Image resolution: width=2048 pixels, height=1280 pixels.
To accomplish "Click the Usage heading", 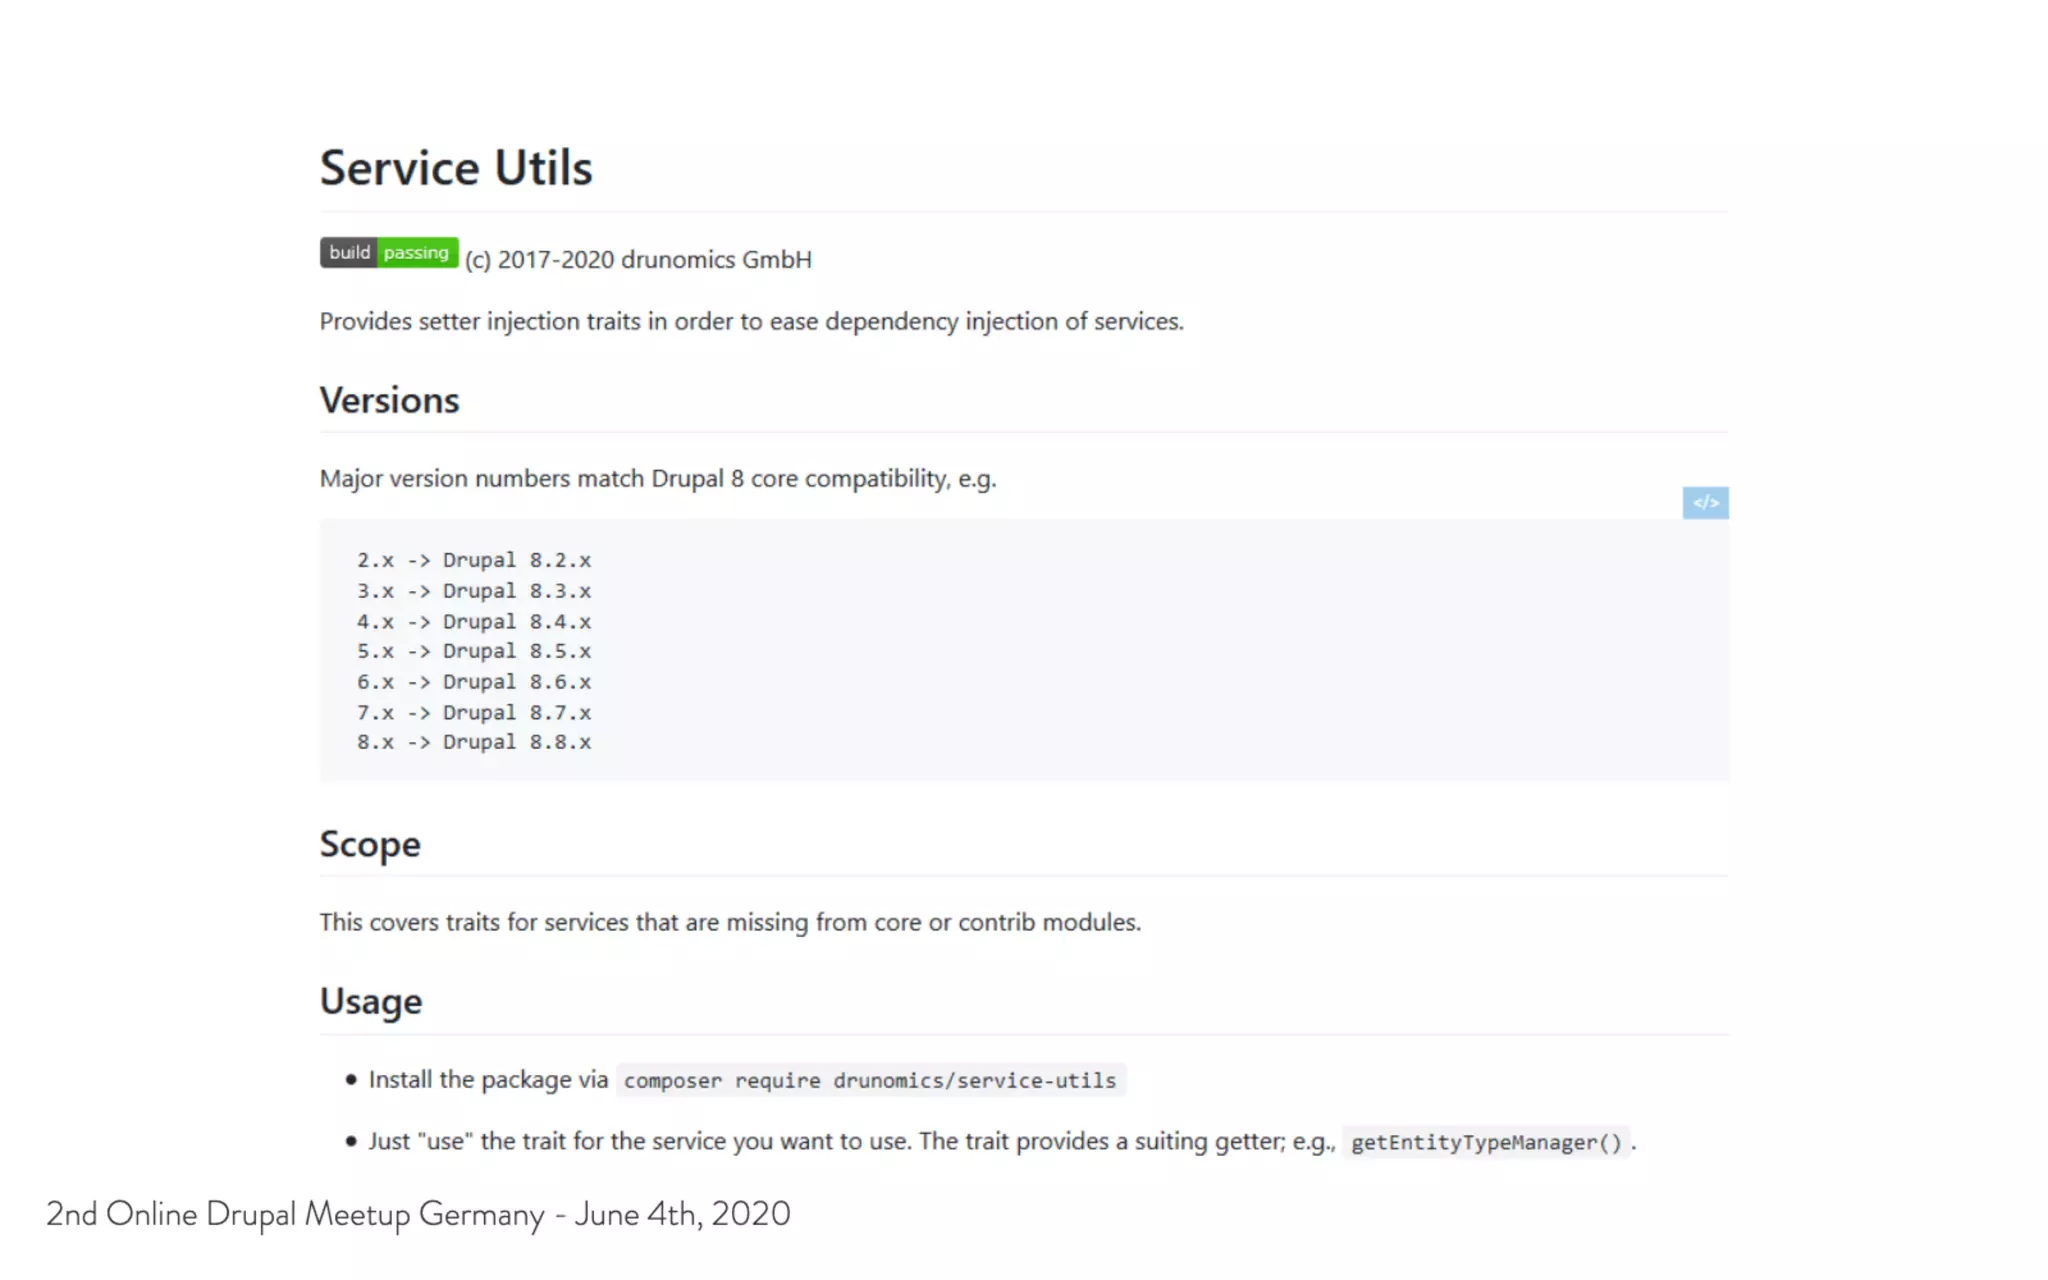I will coord(371,1002).
